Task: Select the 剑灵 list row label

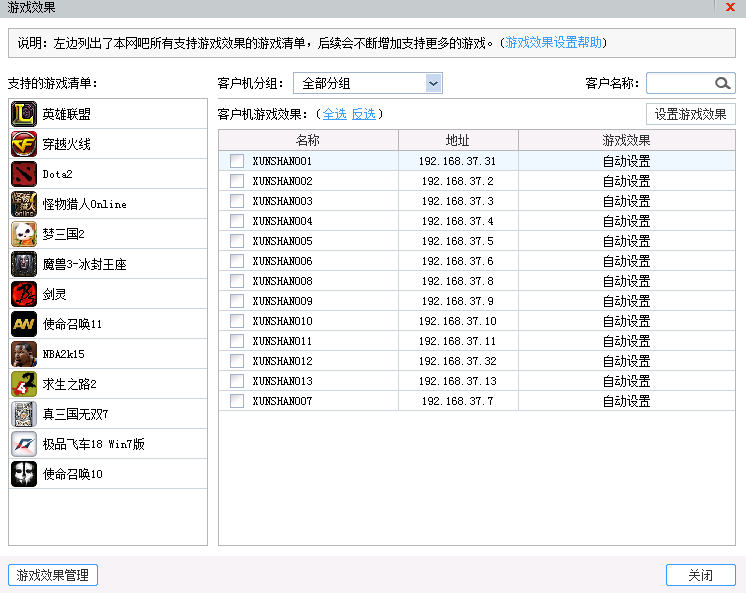Action: (x=54, y=294)
